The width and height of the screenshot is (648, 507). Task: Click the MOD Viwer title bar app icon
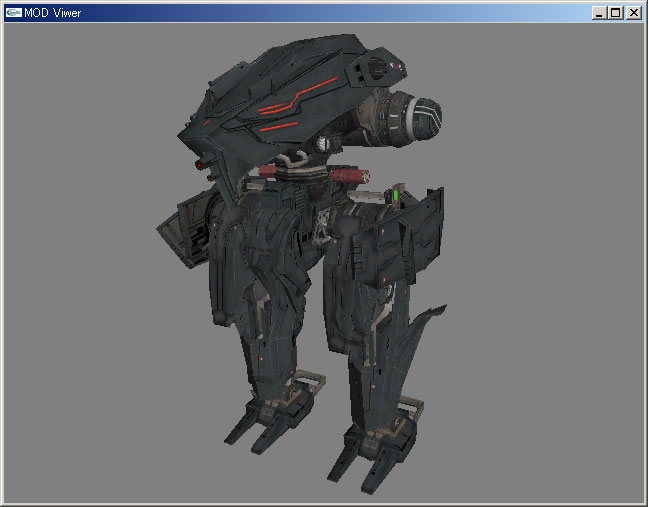[x=14, y=13]
